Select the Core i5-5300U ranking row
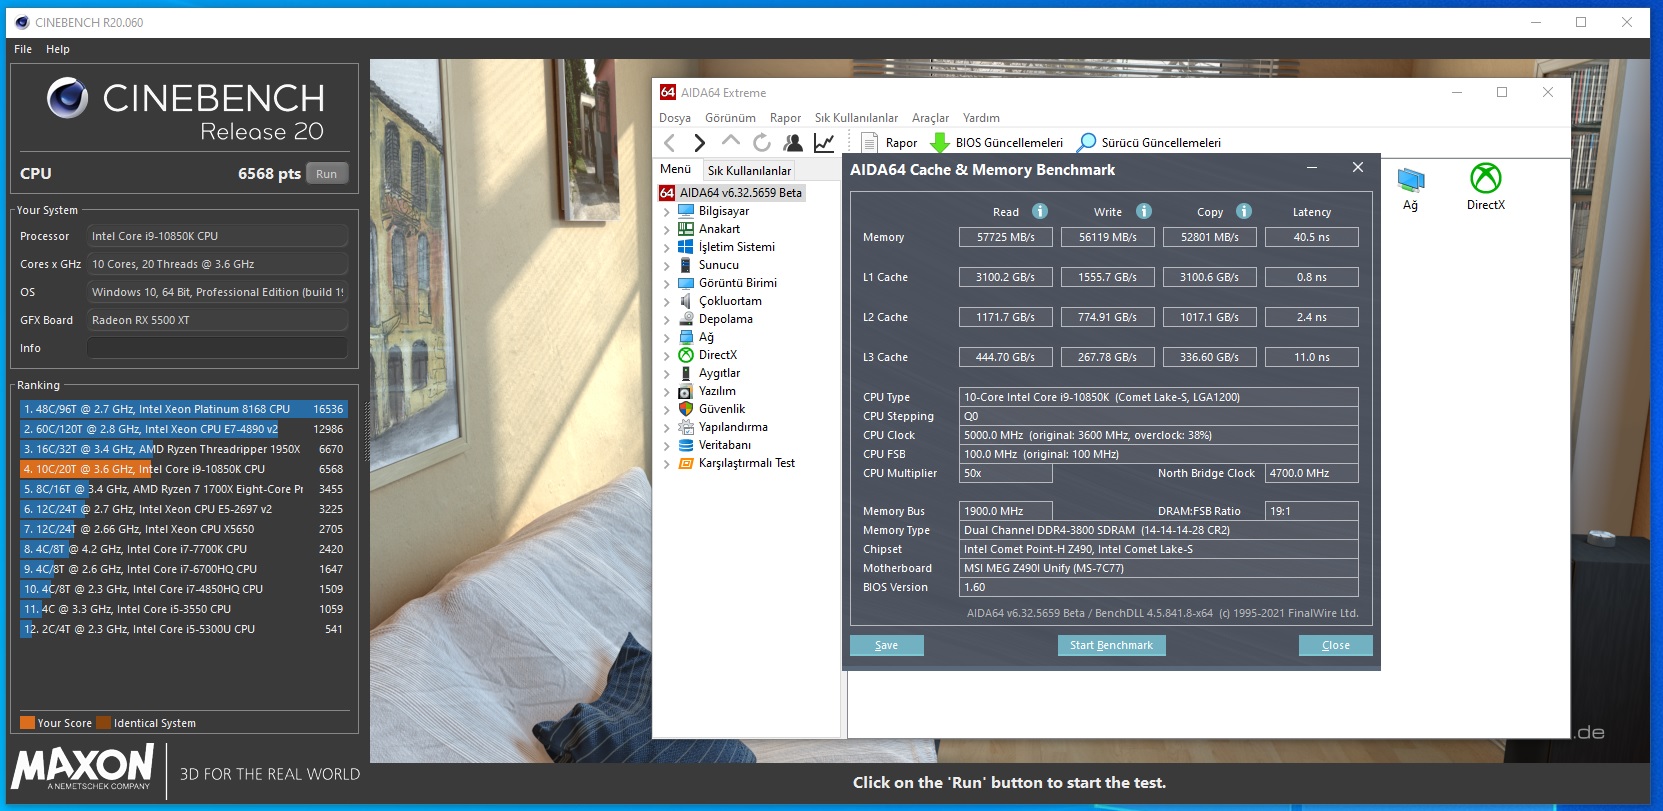This screenshot has height=811, width=1663. [183, 629]
